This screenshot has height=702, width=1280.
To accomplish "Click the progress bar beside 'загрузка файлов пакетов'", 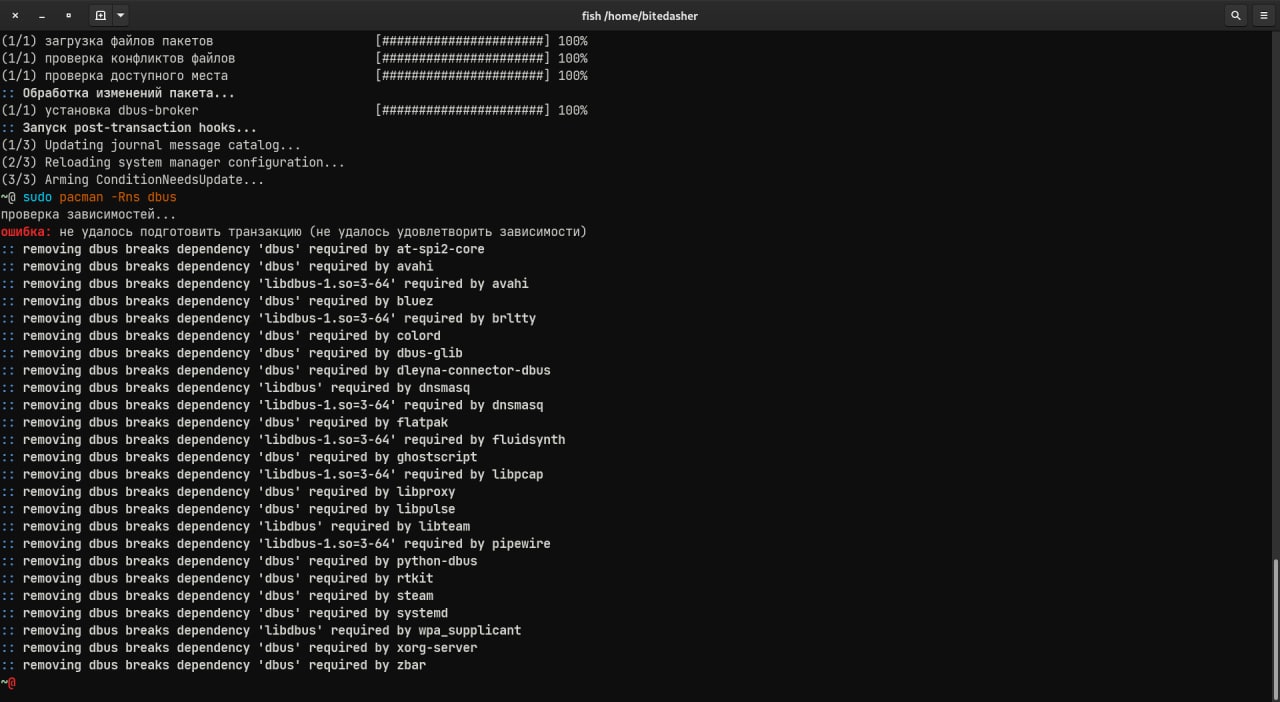I will click(463, 41).
